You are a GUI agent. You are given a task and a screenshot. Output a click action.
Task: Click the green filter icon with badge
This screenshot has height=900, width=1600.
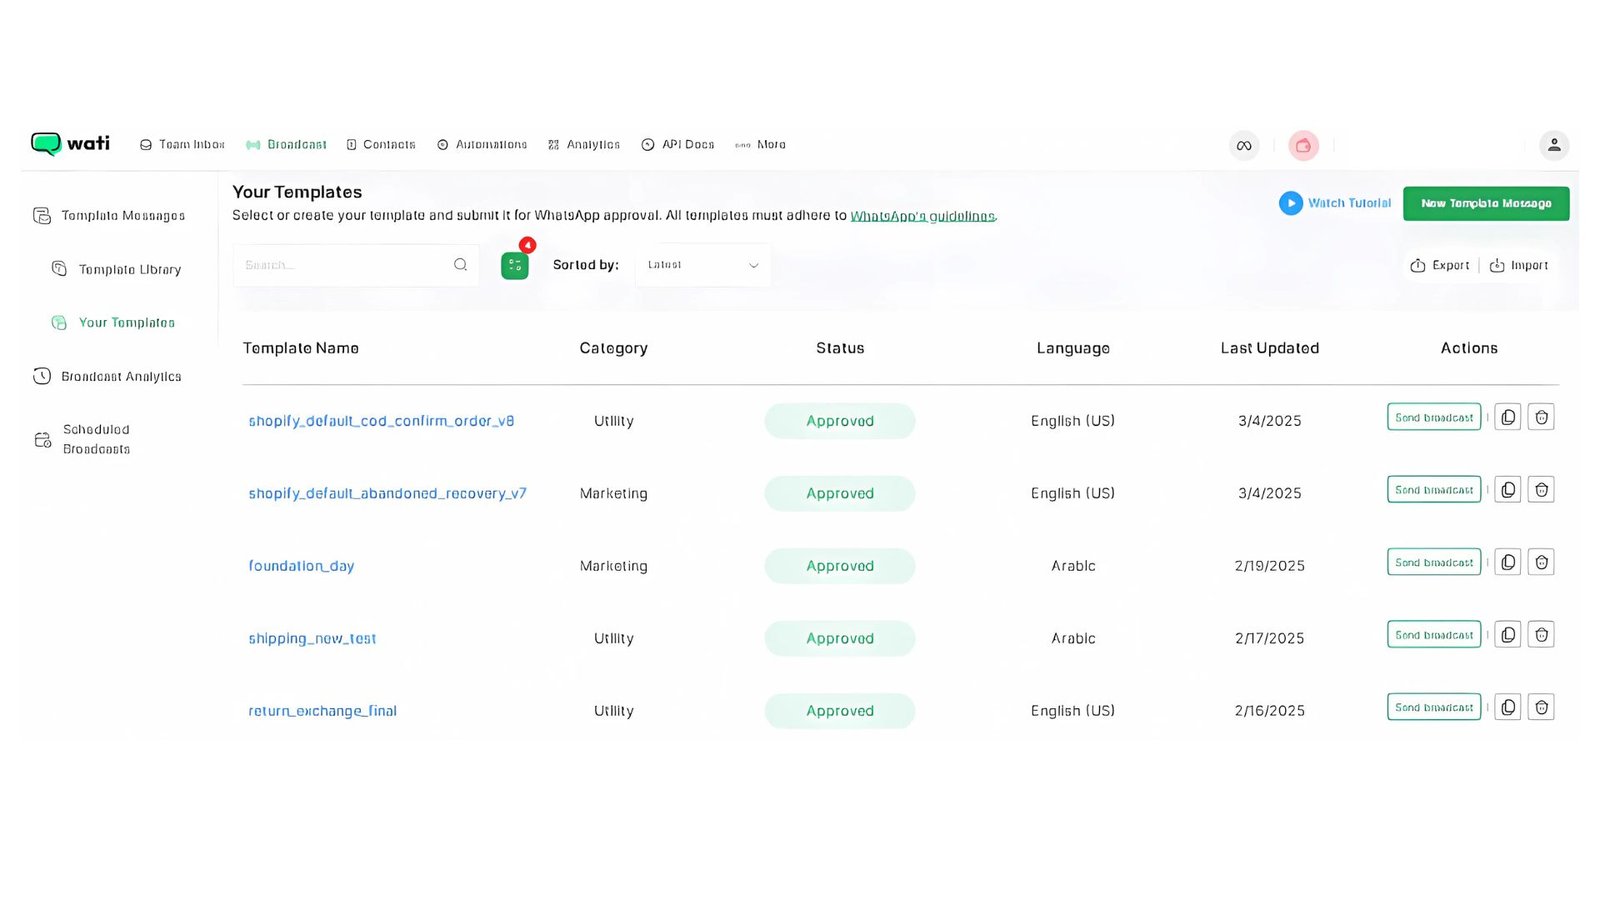click(514, 265)
